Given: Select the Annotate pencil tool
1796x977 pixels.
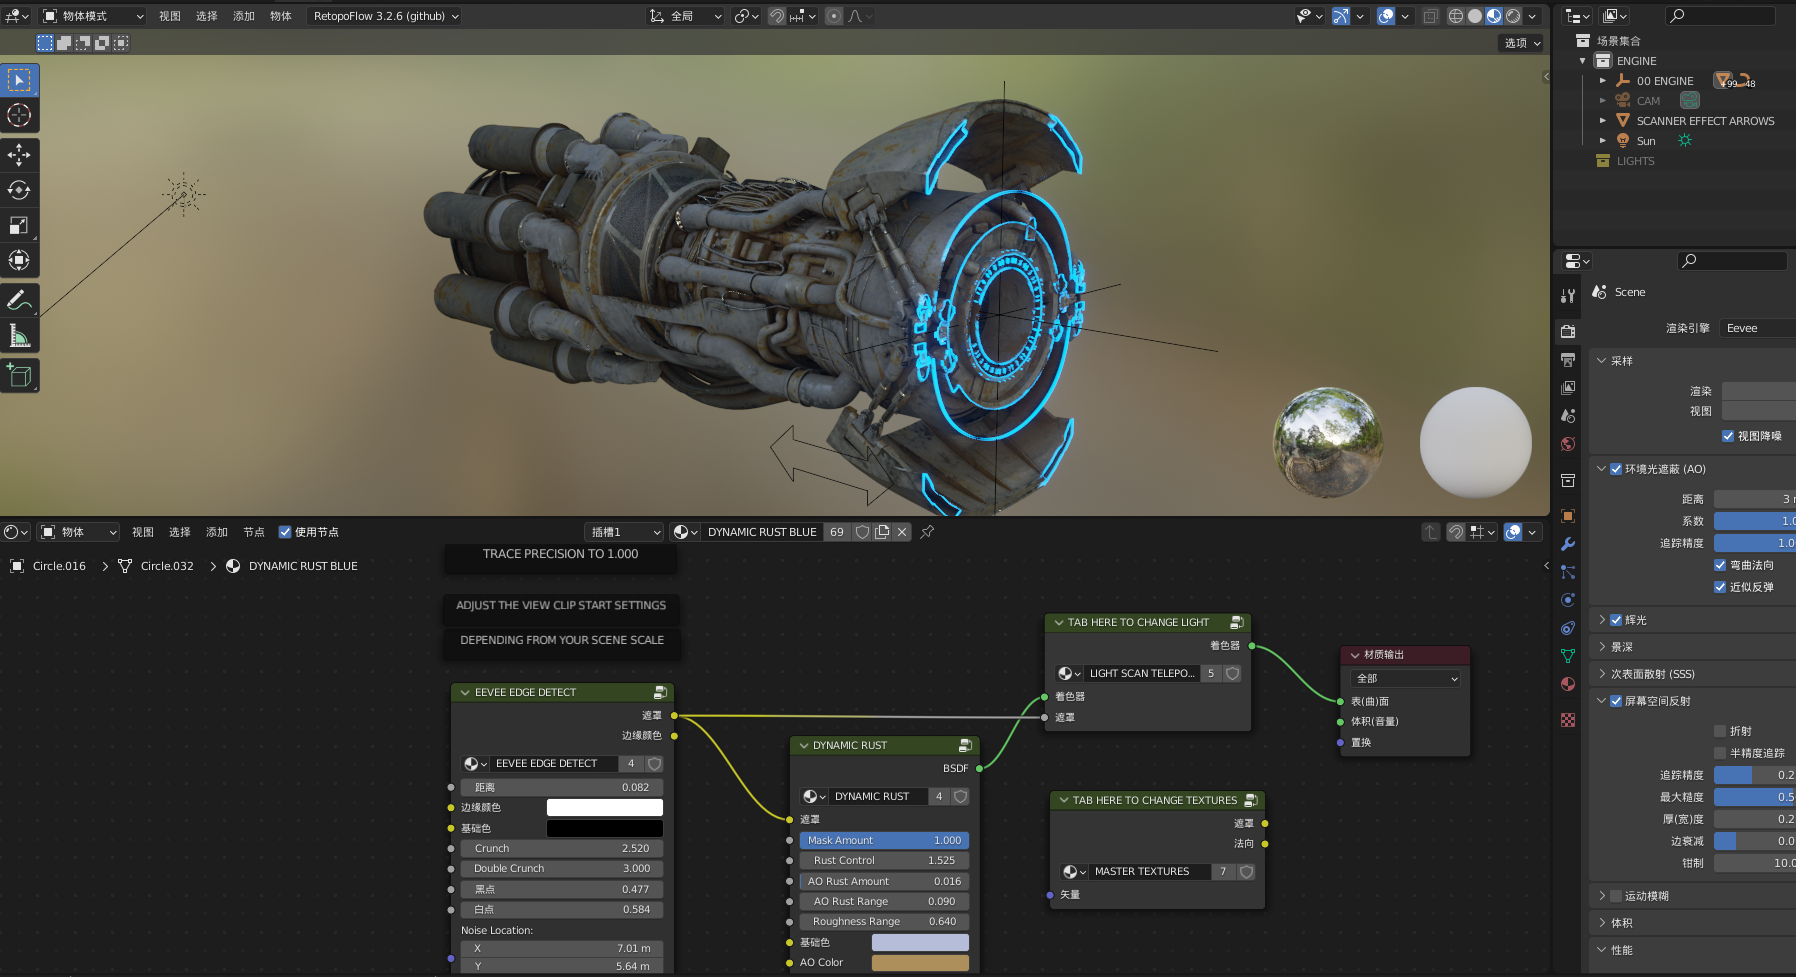Looking at the screenshot, I should 19,299.
